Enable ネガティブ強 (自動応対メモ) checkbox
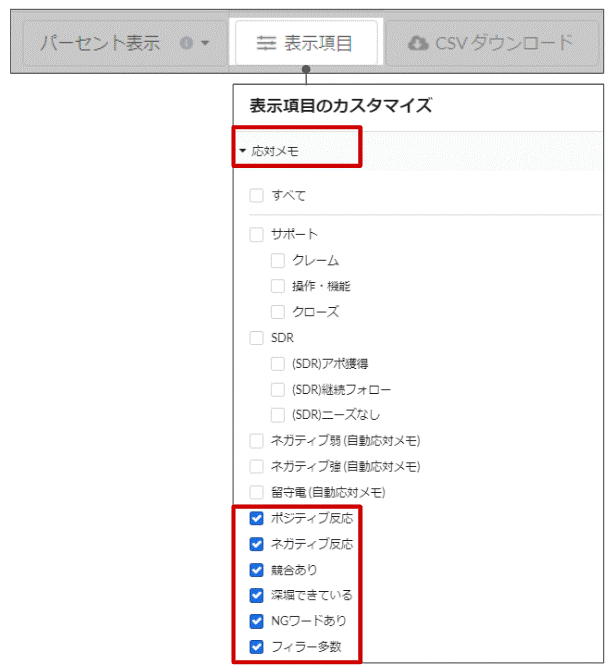 pos(256,466)
